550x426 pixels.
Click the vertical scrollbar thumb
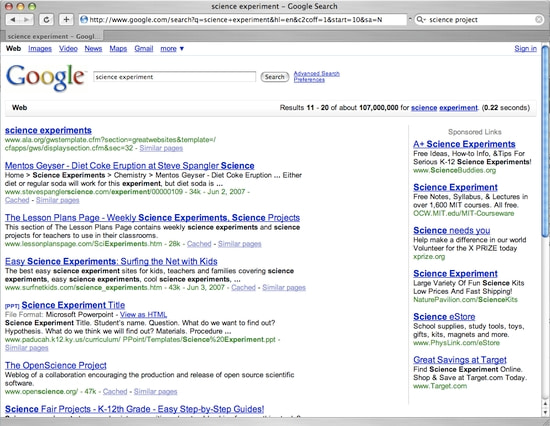click(x=545, y=141)
